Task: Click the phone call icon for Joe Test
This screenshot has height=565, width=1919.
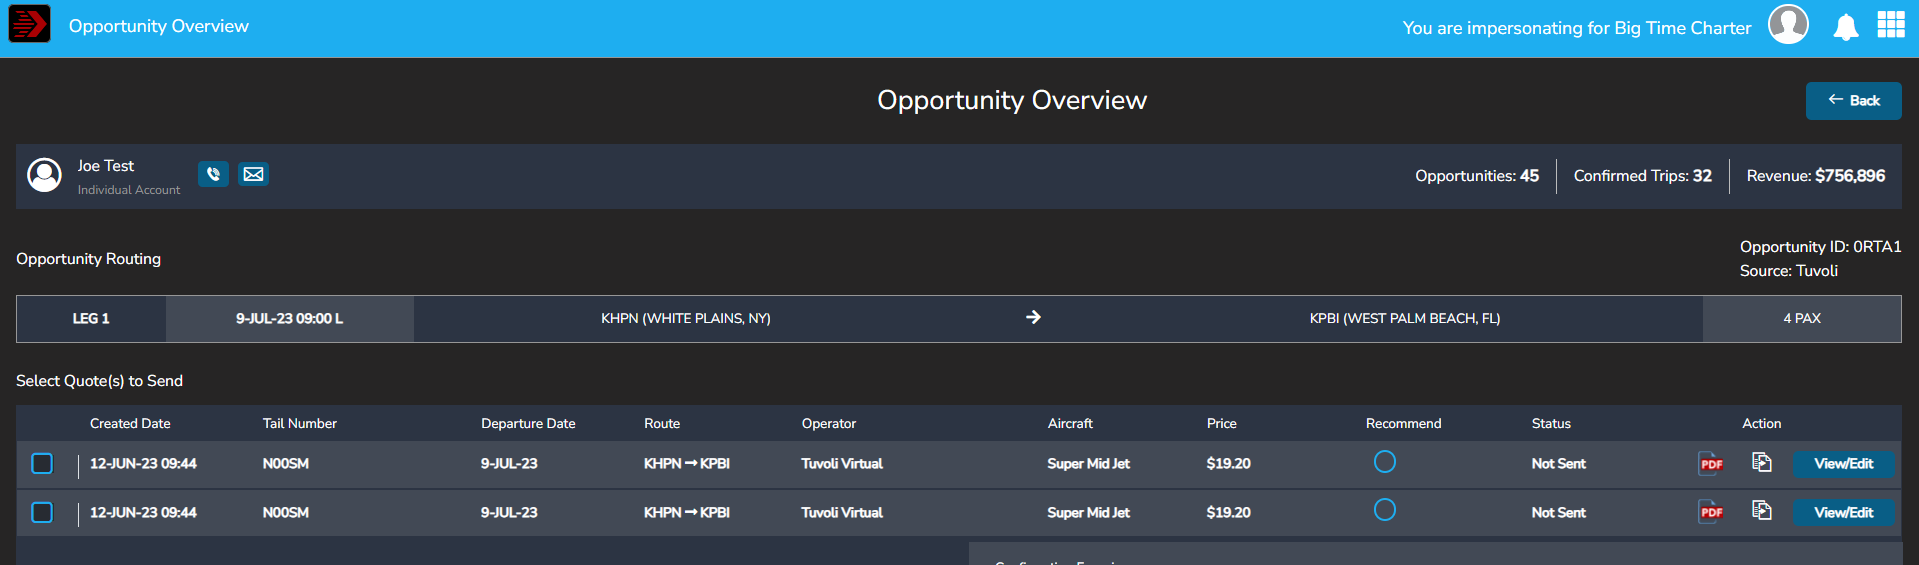Action: (x=213, y=174)
